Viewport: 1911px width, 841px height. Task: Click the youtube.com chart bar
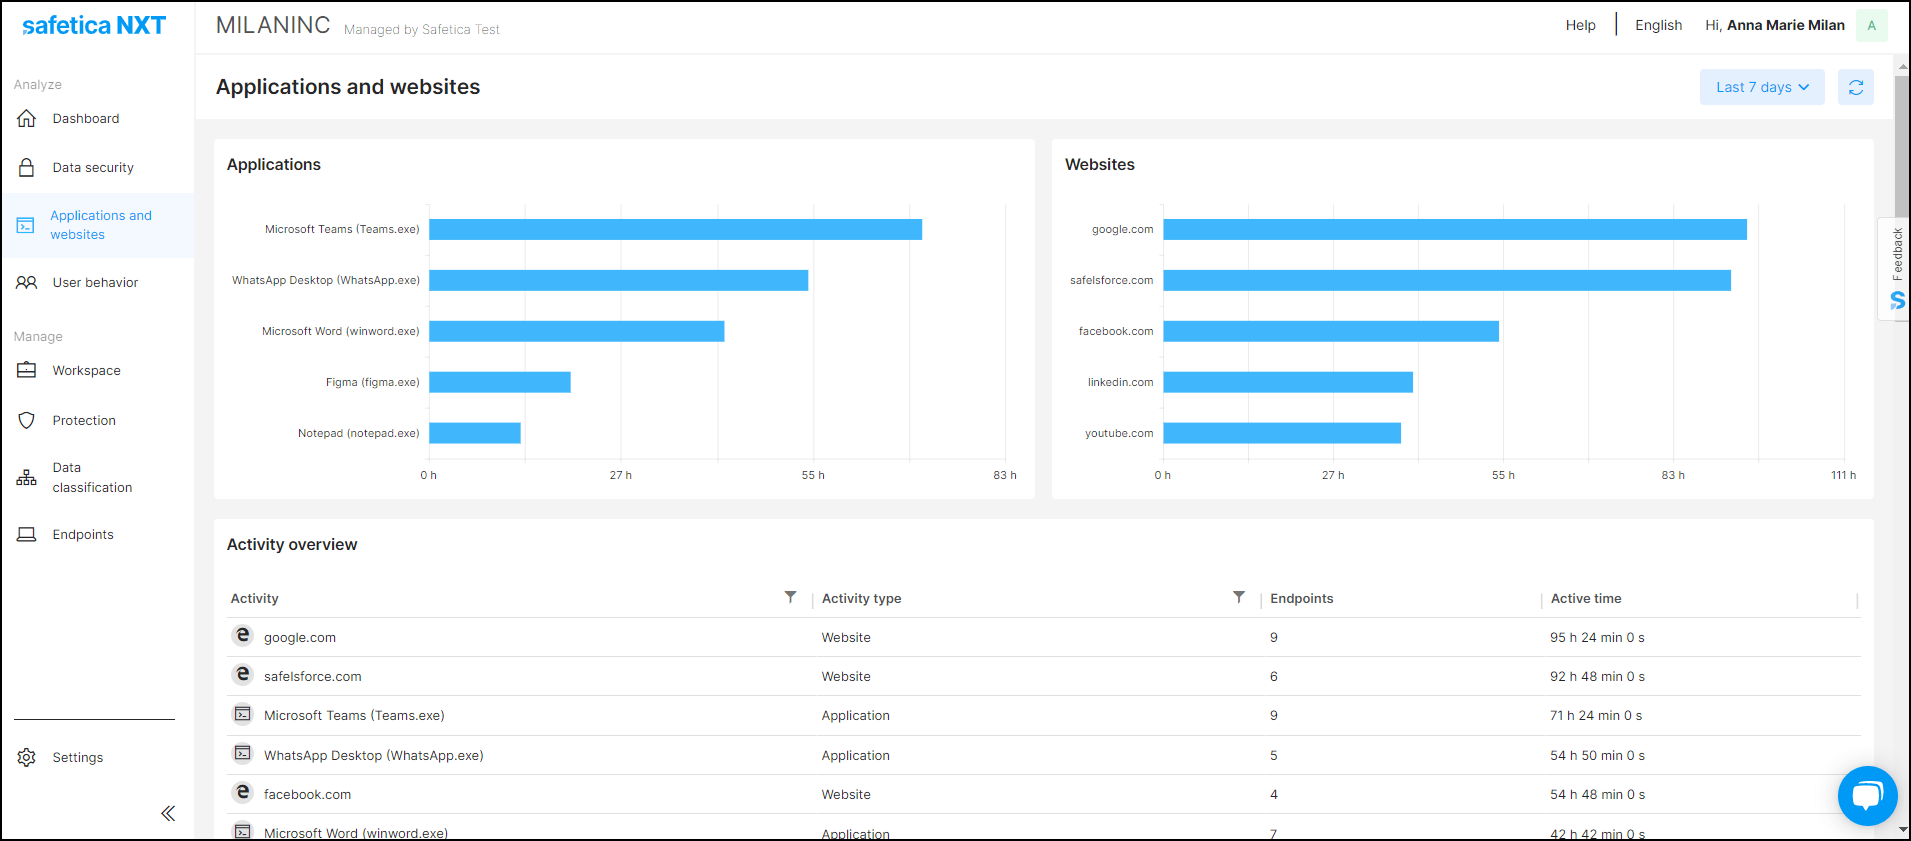(x=1281, y=433)
